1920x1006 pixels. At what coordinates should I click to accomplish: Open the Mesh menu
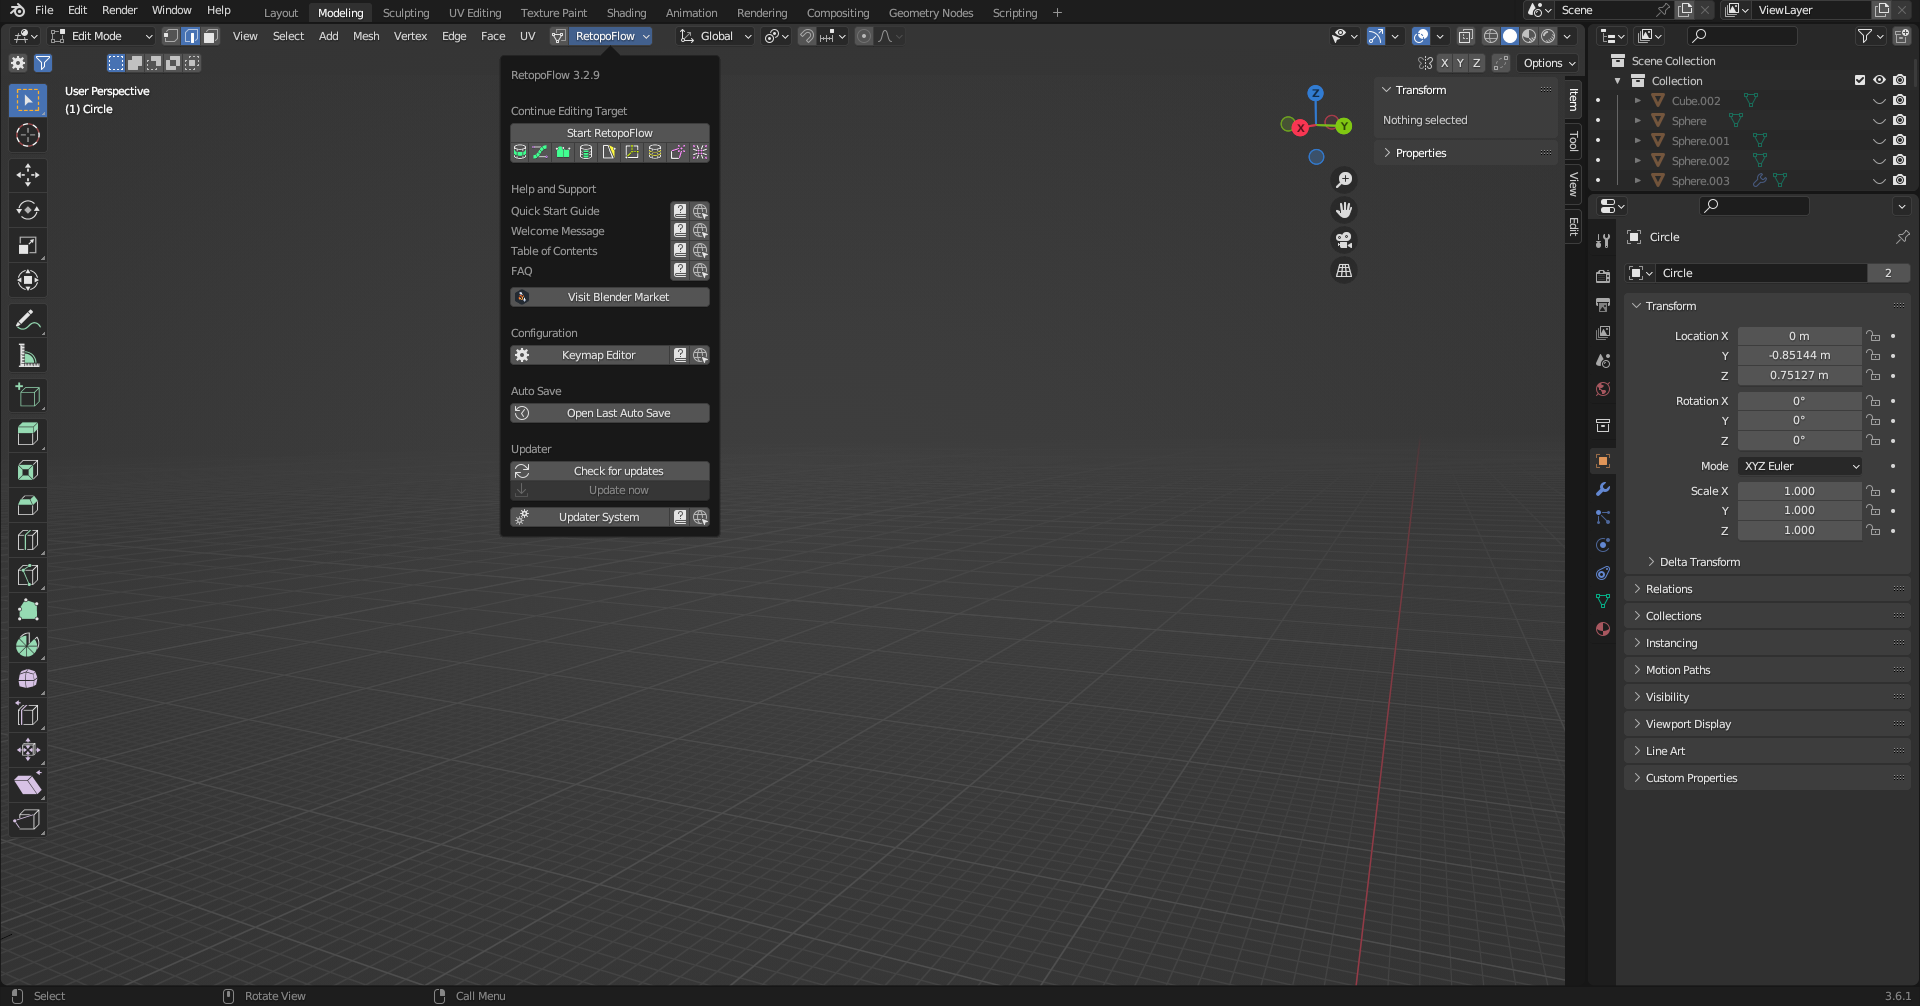pyautogui.click(x=366, y=36)
